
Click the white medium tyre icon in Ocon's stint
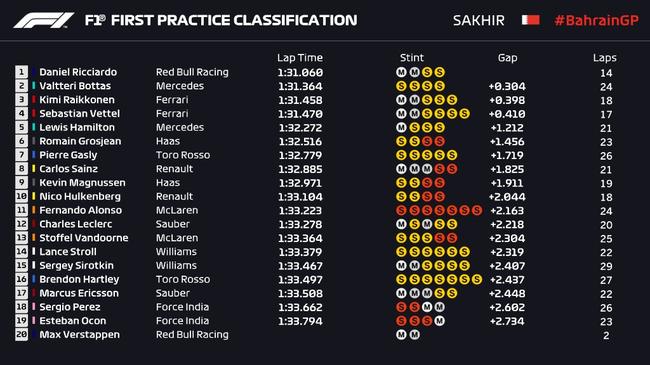tap(439, 321)
